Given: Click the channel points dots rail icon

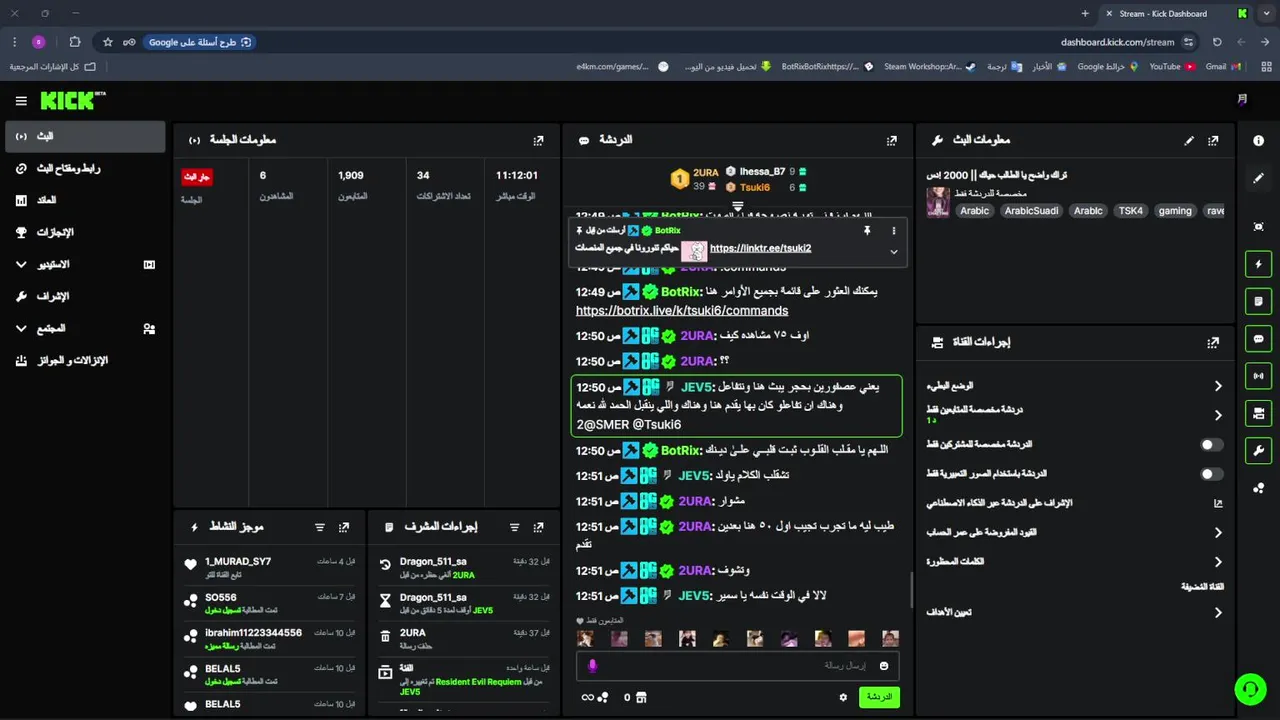Looking at the screenshot, I should pos(1258,488).
